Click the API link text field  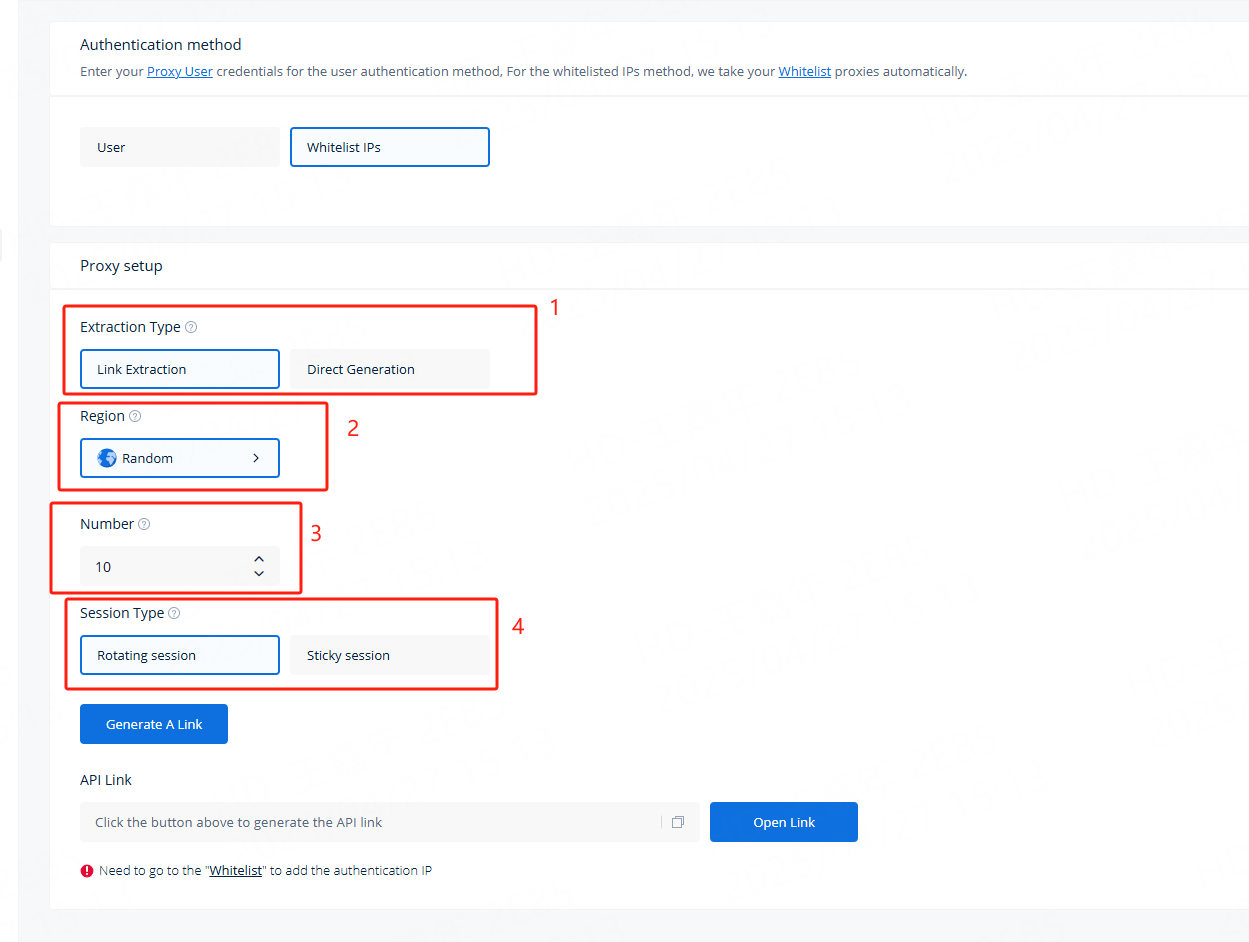370,822
